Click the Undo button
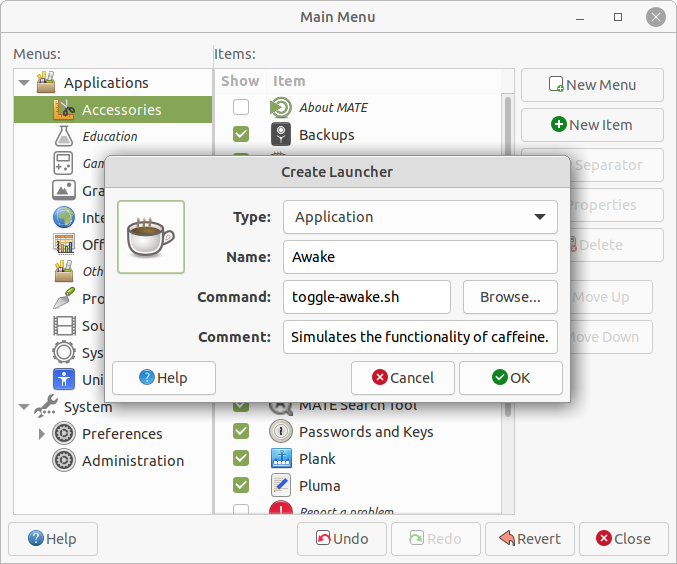This screenshot has width=677, height=564. [342, 539]
